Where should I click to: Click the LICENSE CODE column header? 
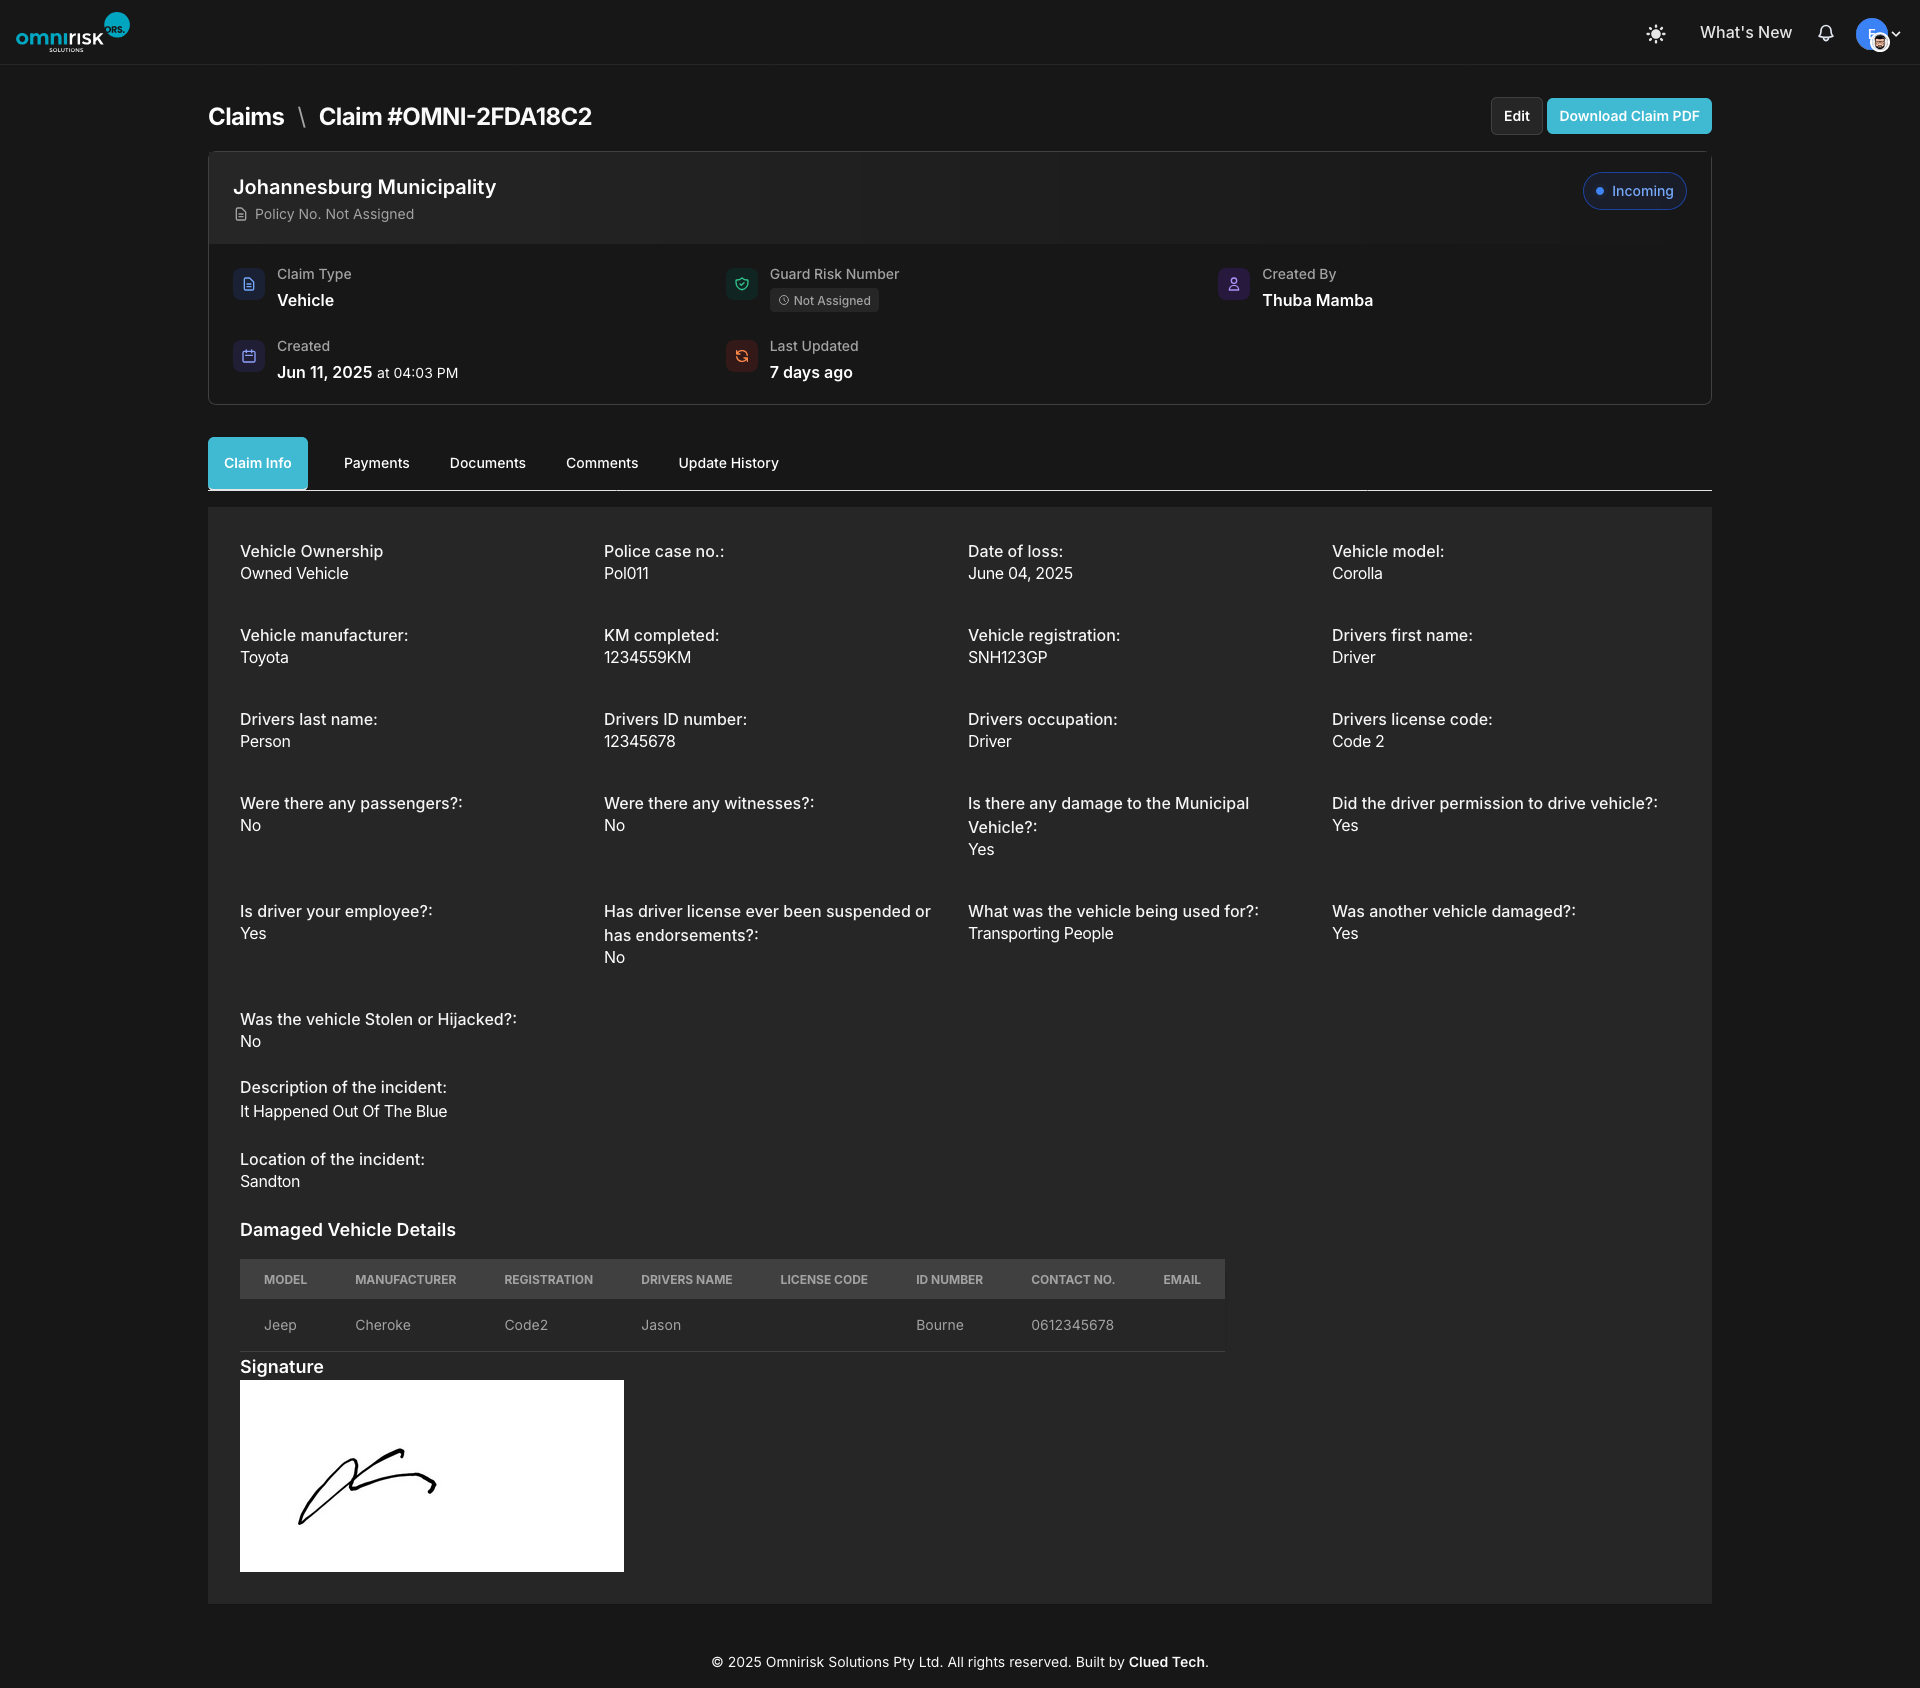[824, 1280]
